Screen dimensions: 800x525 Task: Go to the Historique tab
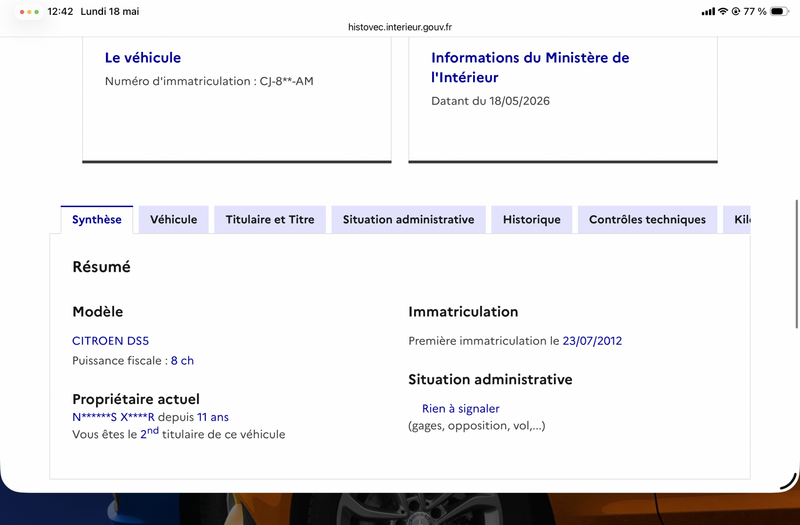click(x=532, y=220)
